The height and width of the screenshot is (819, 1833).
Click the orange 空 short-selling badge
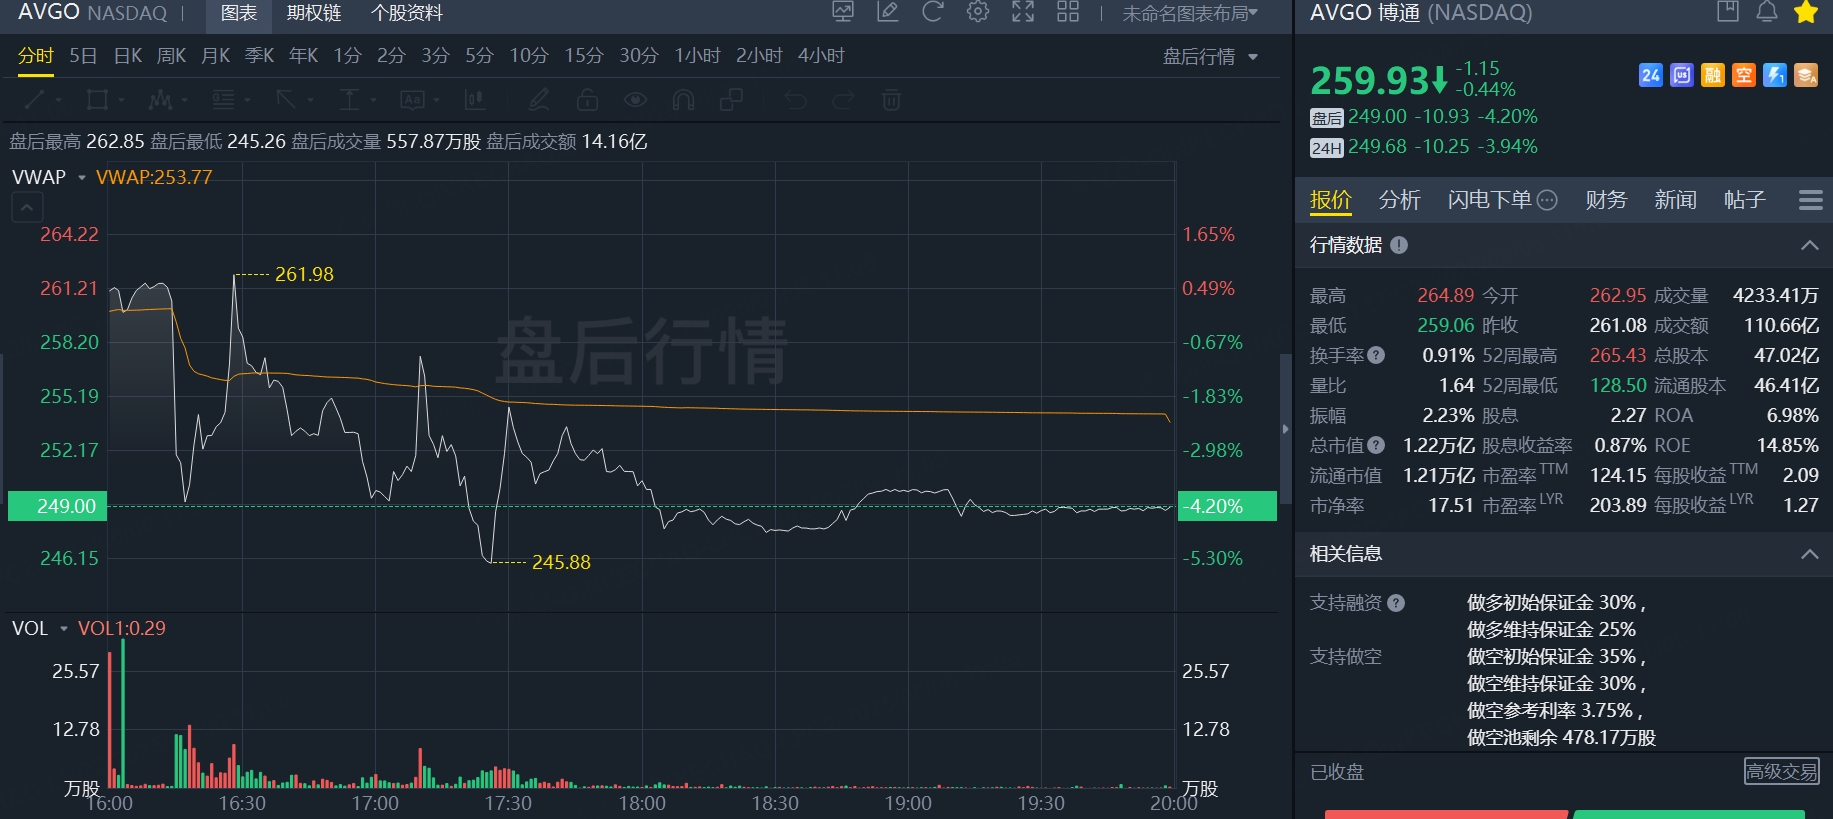click(1744, 75)
